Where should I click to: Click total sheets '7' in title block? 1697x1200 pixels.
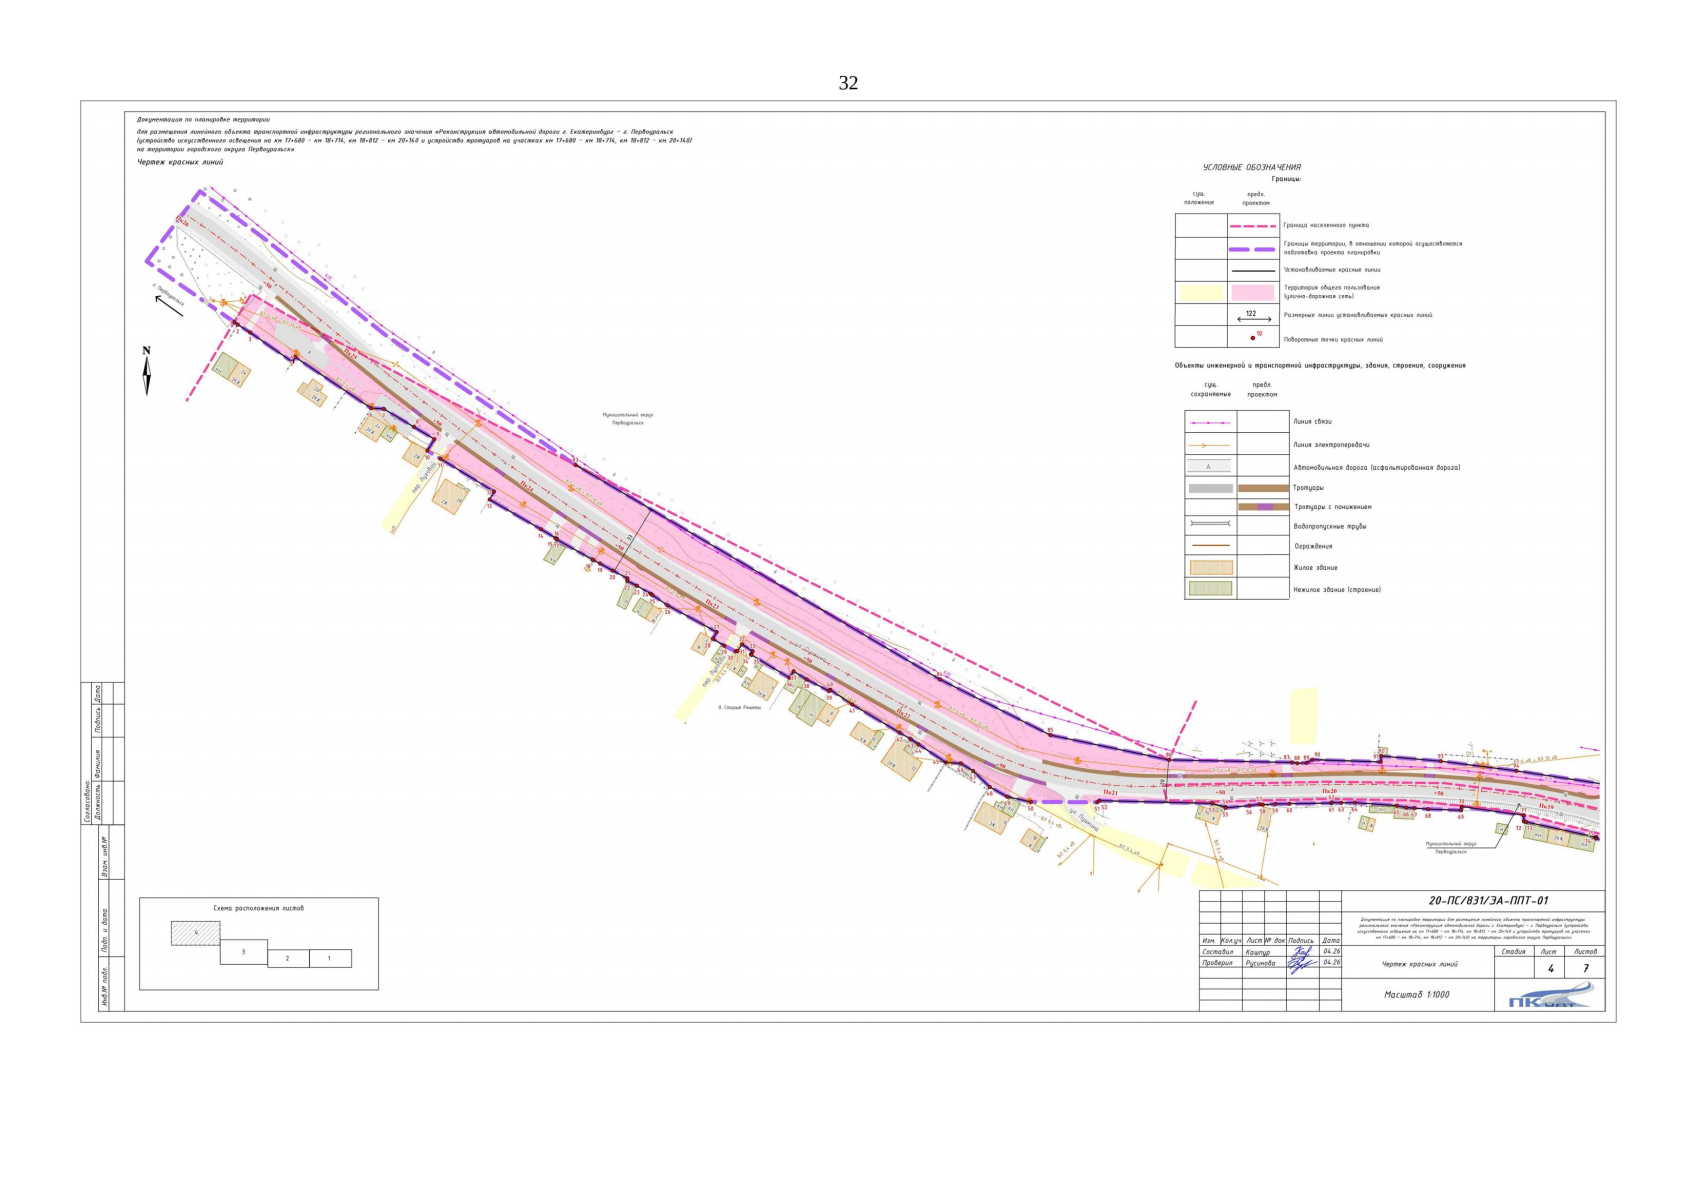point(1585,969)
